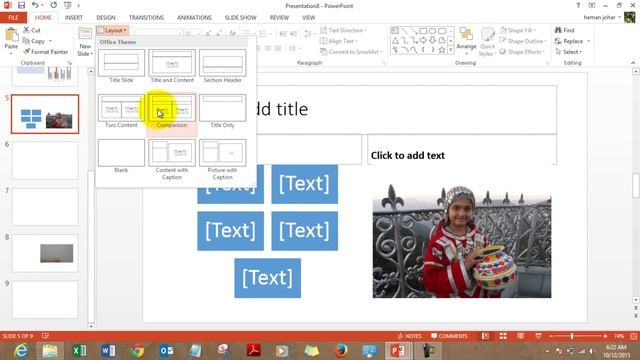
Task: Choose the Title and Content layout
Action: [172, 66]
